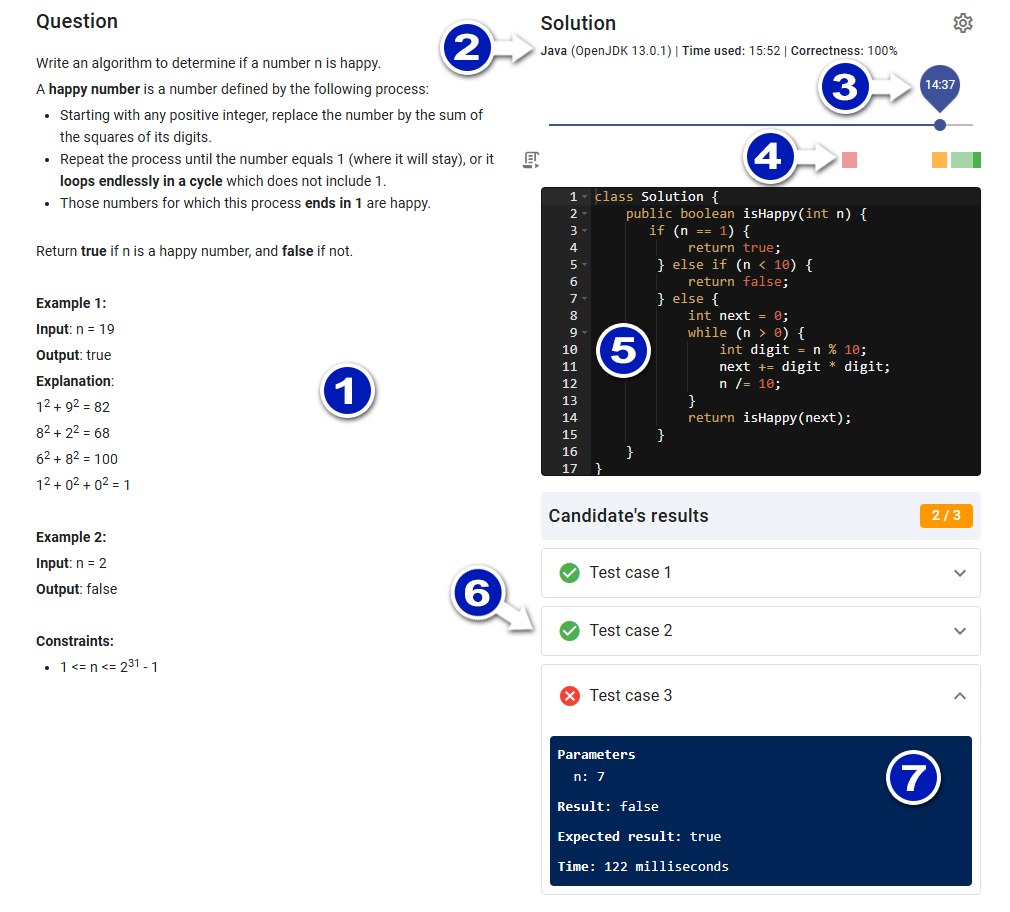Viewport: 1010px width, 912px height.
Task: Click the orange event marker near the timeline end
Action: 938,159
